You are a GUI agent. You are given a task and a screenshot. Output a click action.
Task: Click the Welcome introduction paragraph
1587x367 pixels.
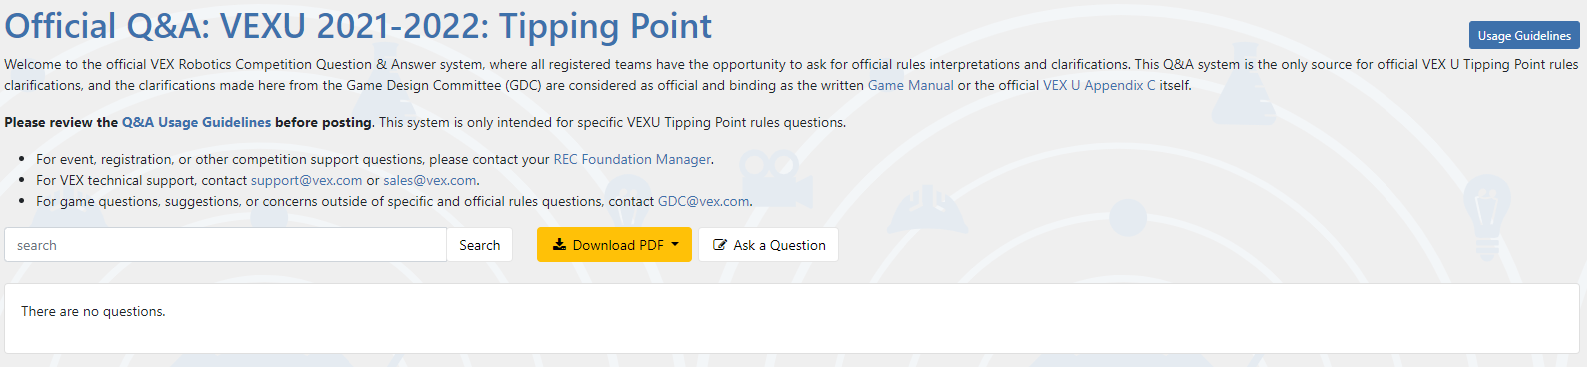point(791,75)
